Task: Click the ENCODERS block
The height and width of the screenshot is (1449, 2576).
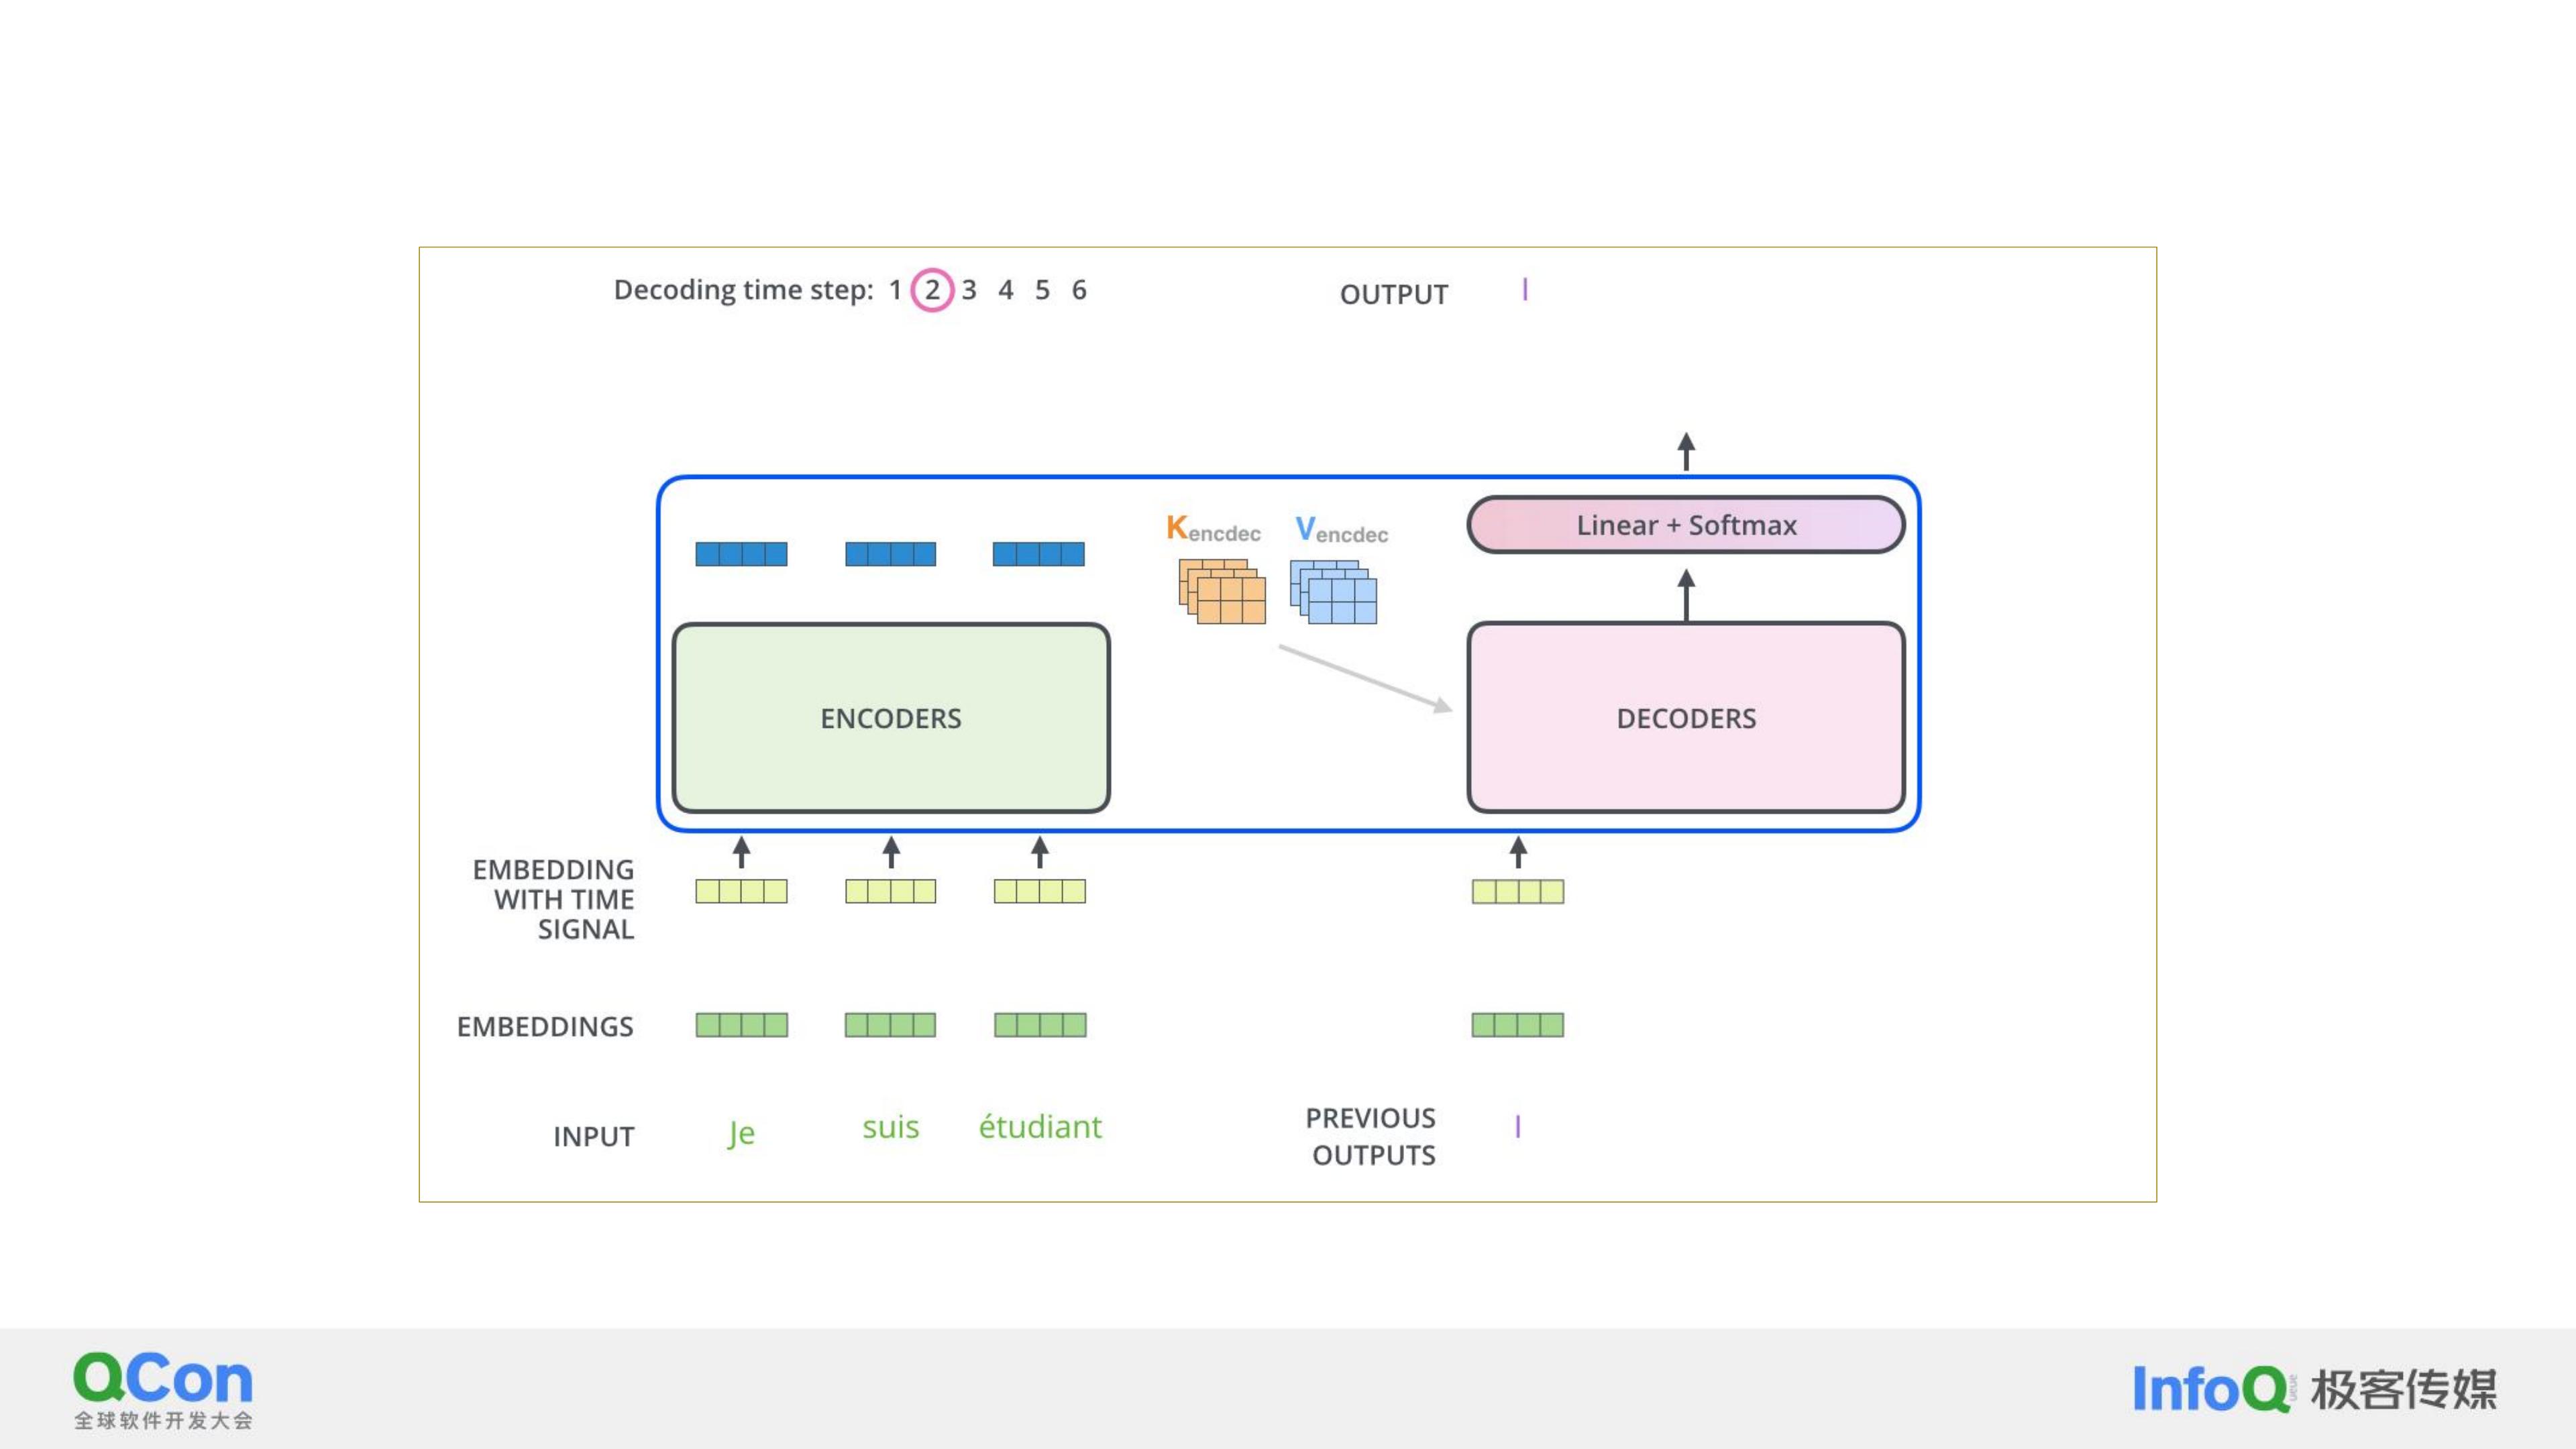Action: (891, 718)
